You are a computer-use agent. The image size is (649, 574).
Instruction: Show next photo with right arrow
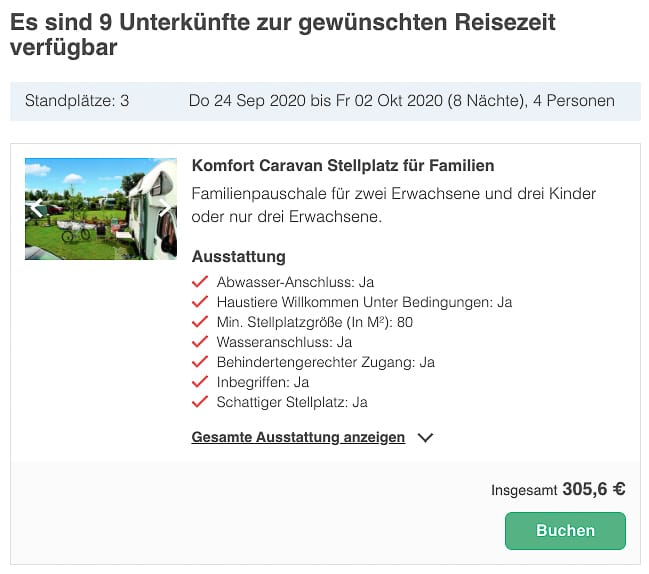165,208
